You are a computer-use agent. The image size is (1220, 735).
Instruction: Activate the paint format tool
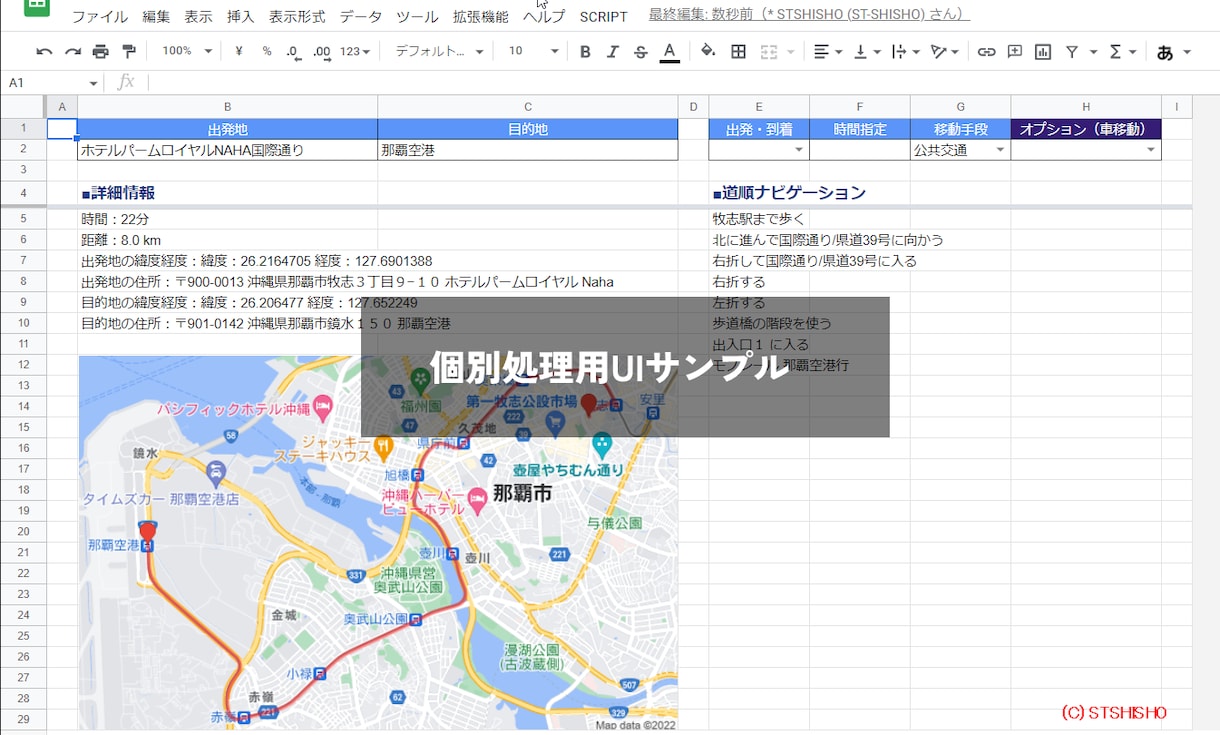tap(129, 51)
